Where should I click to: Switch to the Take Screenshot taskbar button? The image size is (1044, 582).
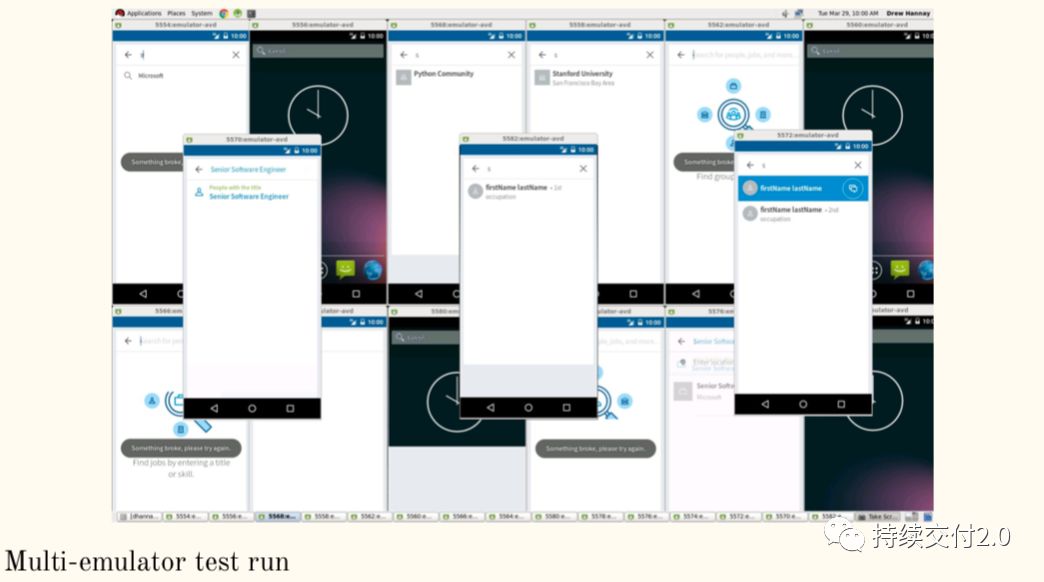[878, 517]
